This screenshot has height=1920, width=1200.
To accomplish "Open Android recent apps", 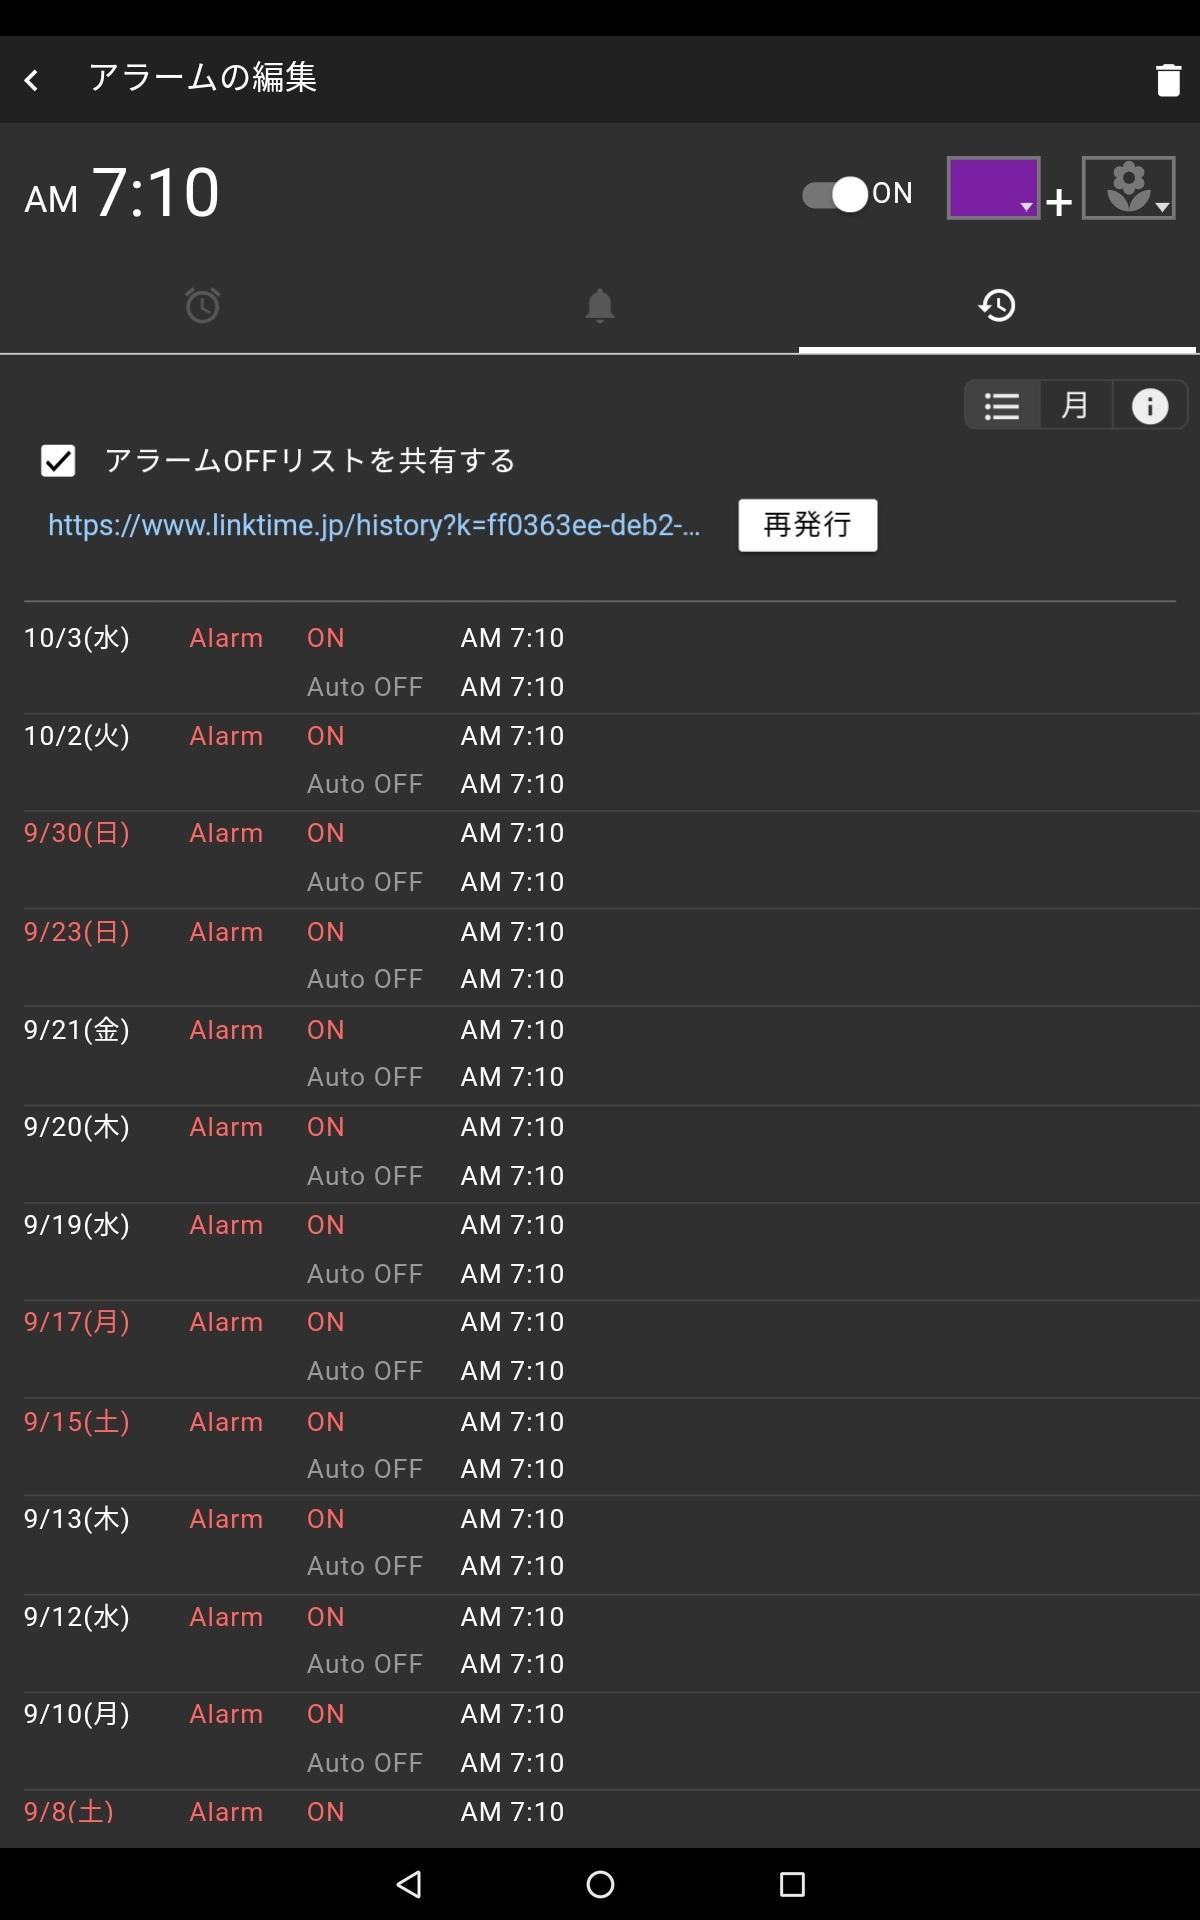I will 792,1884.
